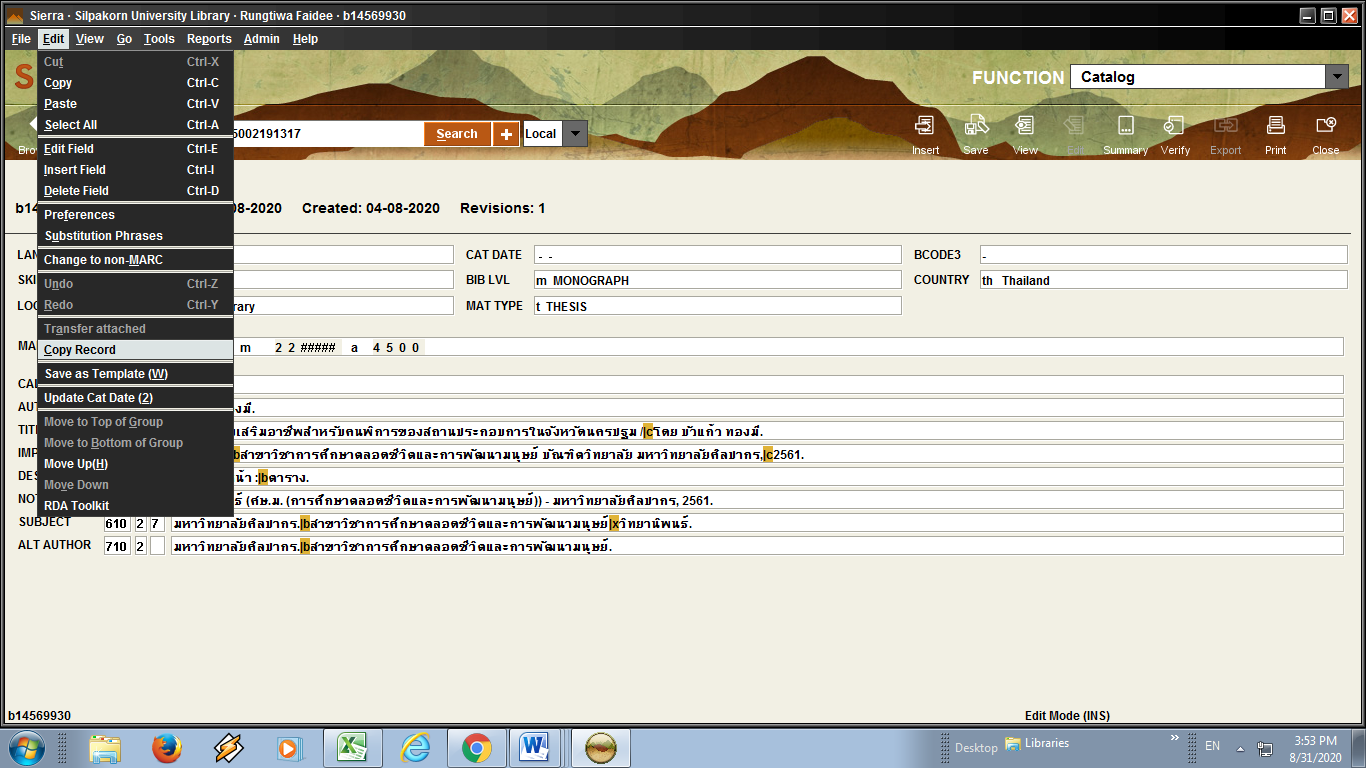Choose Substitution Phrases menu entry
1366x768 pixels.
(135, 236)
